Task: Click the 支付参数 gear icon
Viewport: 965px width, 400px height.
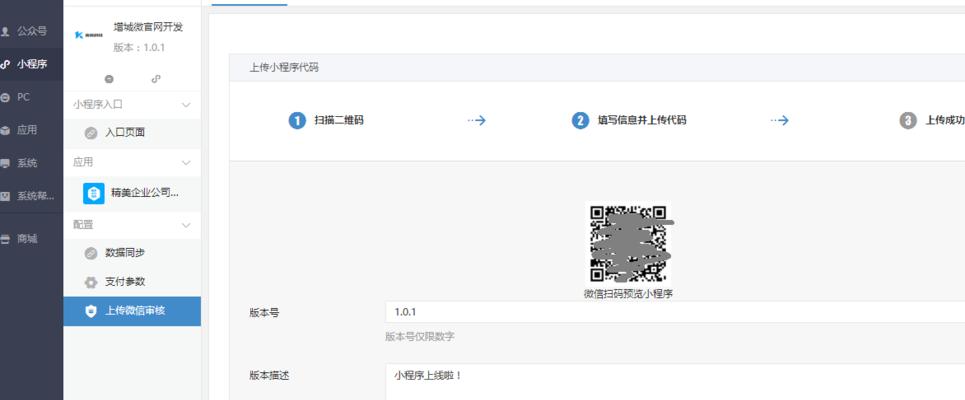Action: point(91,282)
